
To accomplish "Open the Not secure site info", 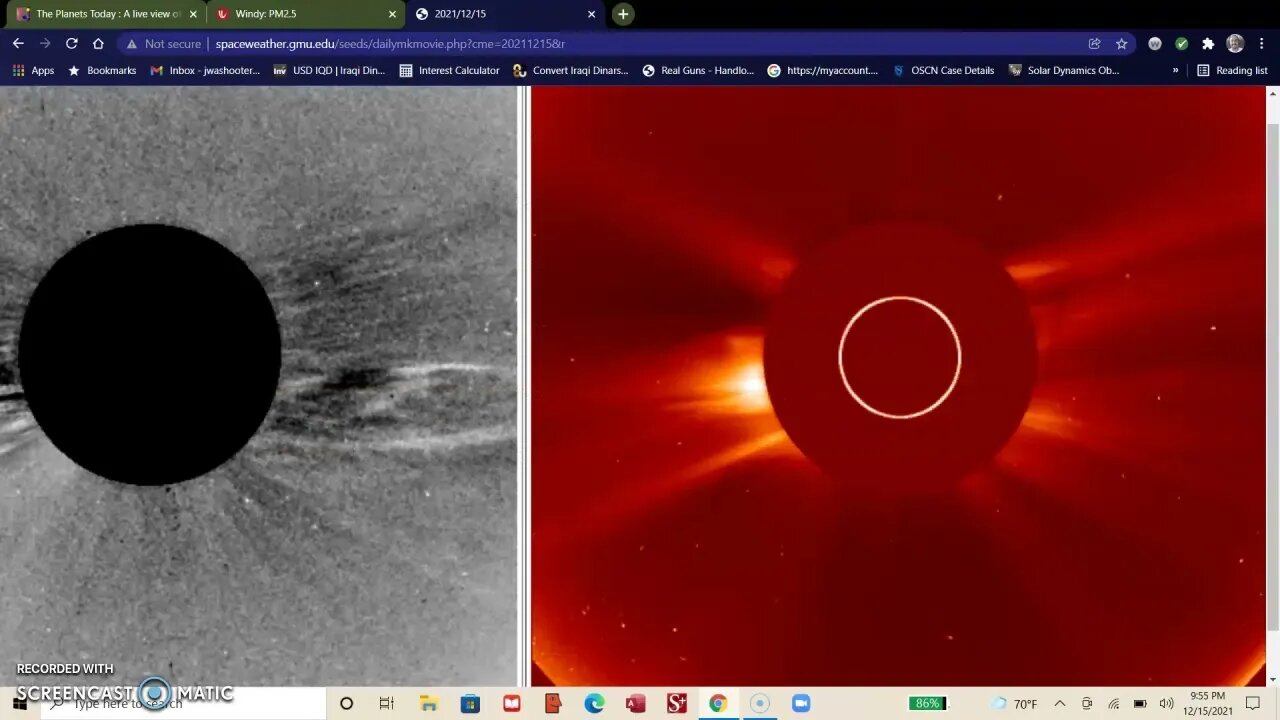I will (164, 44).
